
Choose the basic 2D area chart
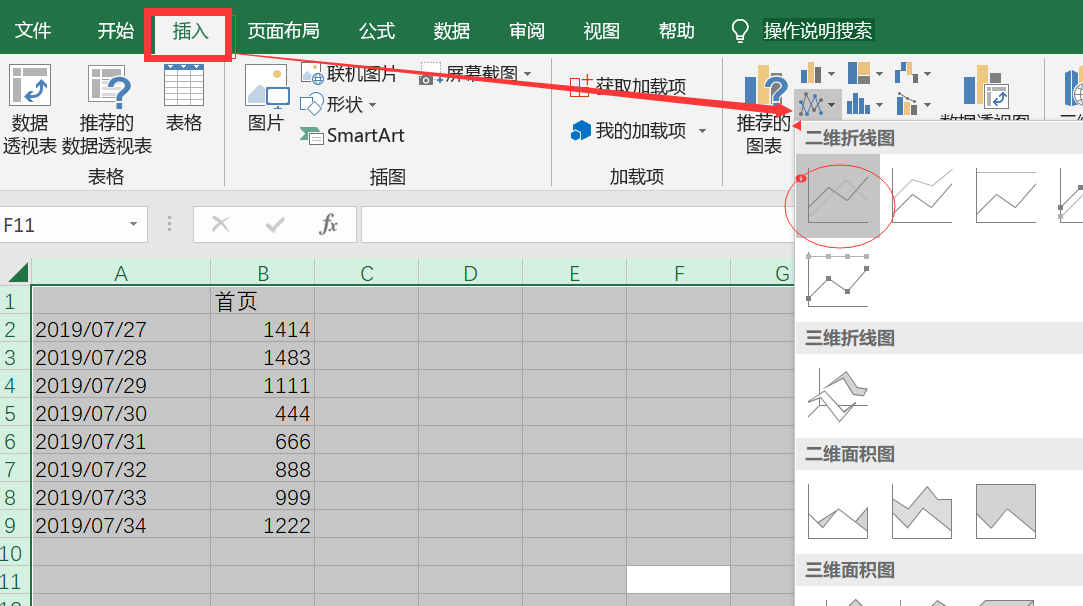[x=838, y=511]
